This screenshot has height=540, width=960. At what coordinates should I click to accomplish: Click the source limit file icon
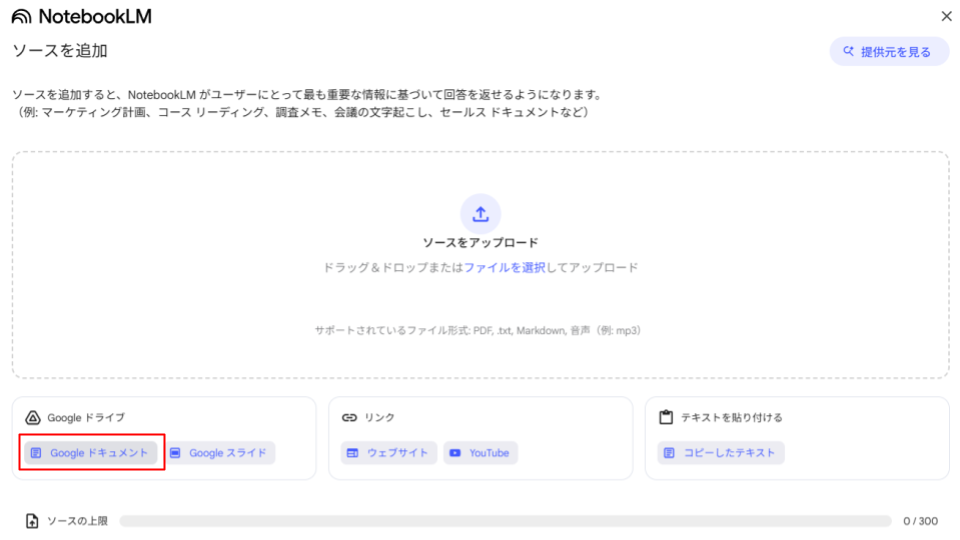click(x=32, y=521)
